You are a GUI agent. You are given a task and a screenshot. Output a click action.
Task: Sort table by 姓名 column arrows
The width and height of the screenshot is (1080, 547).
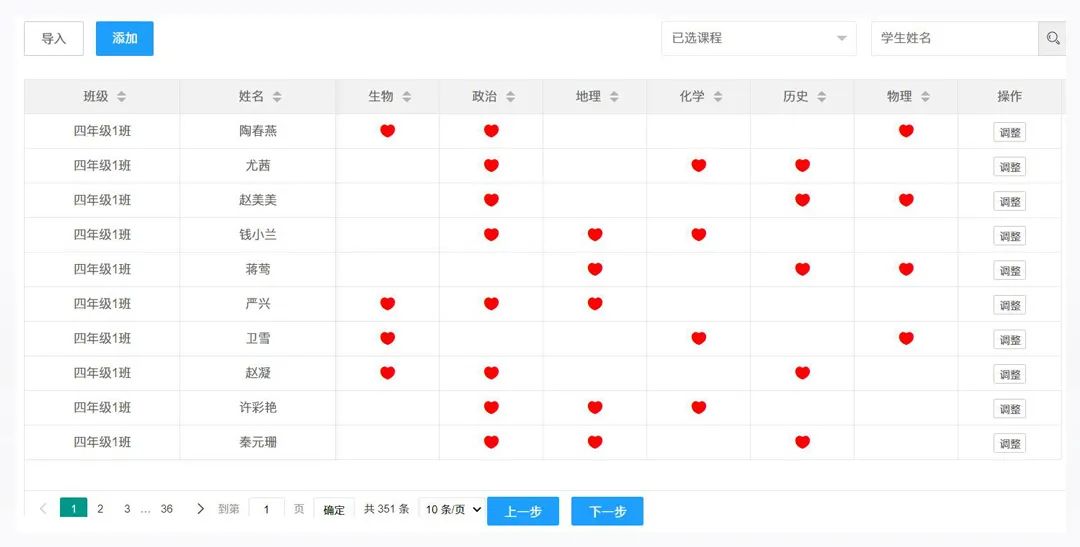(277, 96)
